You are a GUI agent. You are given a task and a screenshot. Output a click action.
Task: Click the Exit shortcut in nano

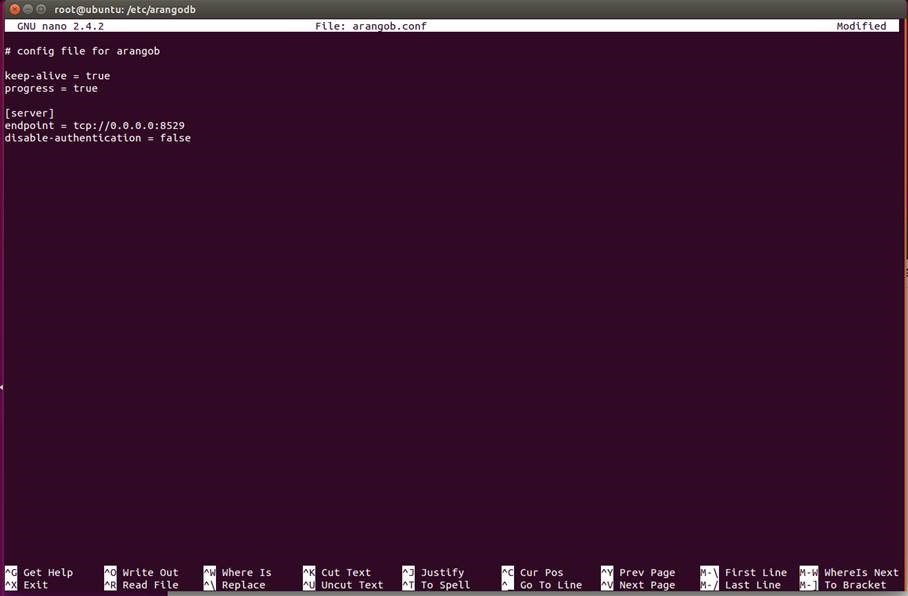point(35,585)
